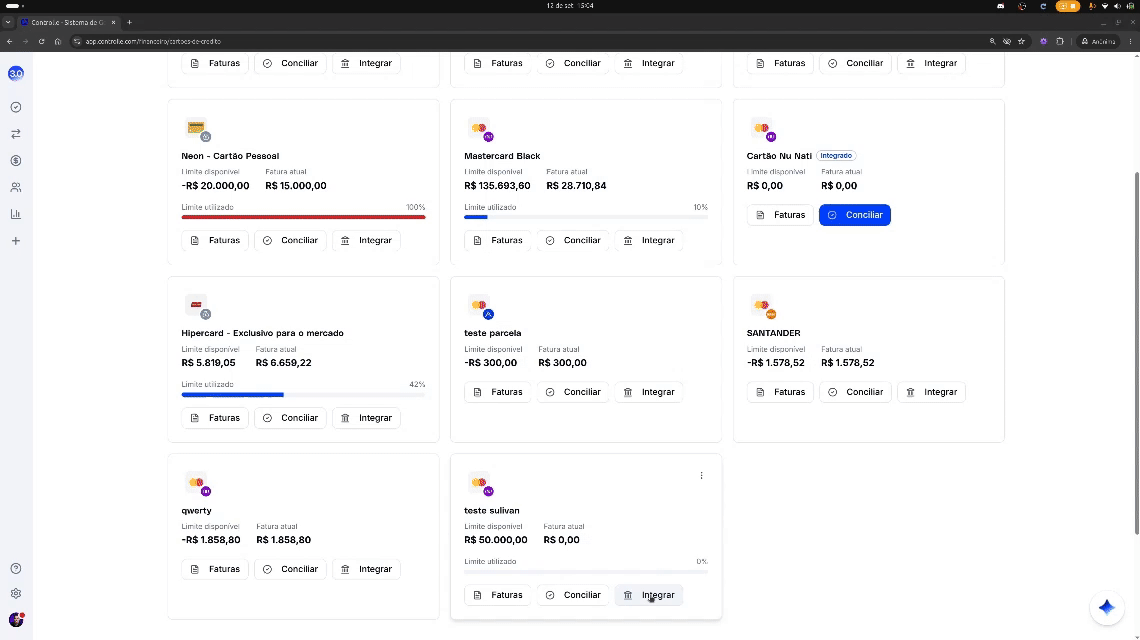Open the bar chart reports icon in sidebar
This screenshot has height=640, width=1140.
(16, 214)
